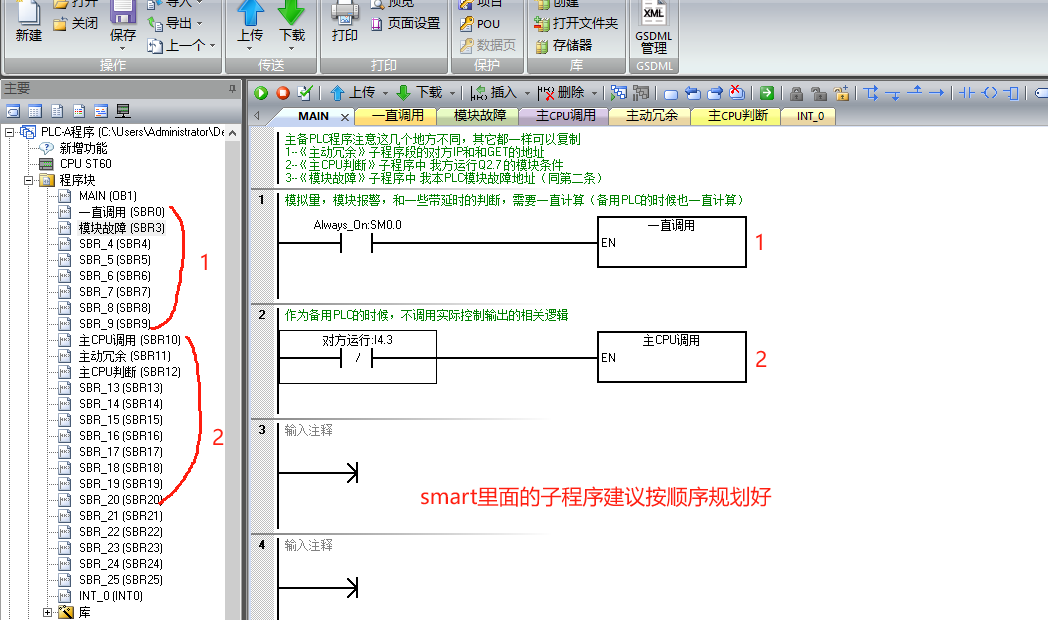Select 主CPU调用 (SBR10) in the project tree
The image size is (1048, 620).
click(x=129, y=340)
